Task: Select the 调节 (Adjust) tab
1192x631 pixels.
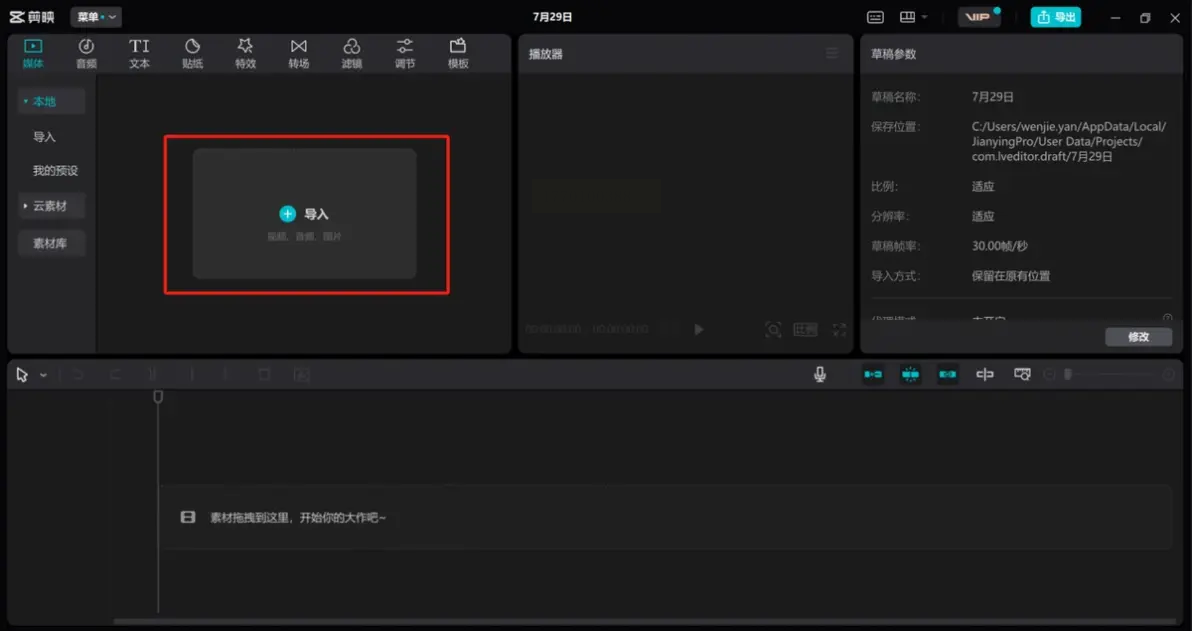Action: pyautogui.click(x=405, y=54)
